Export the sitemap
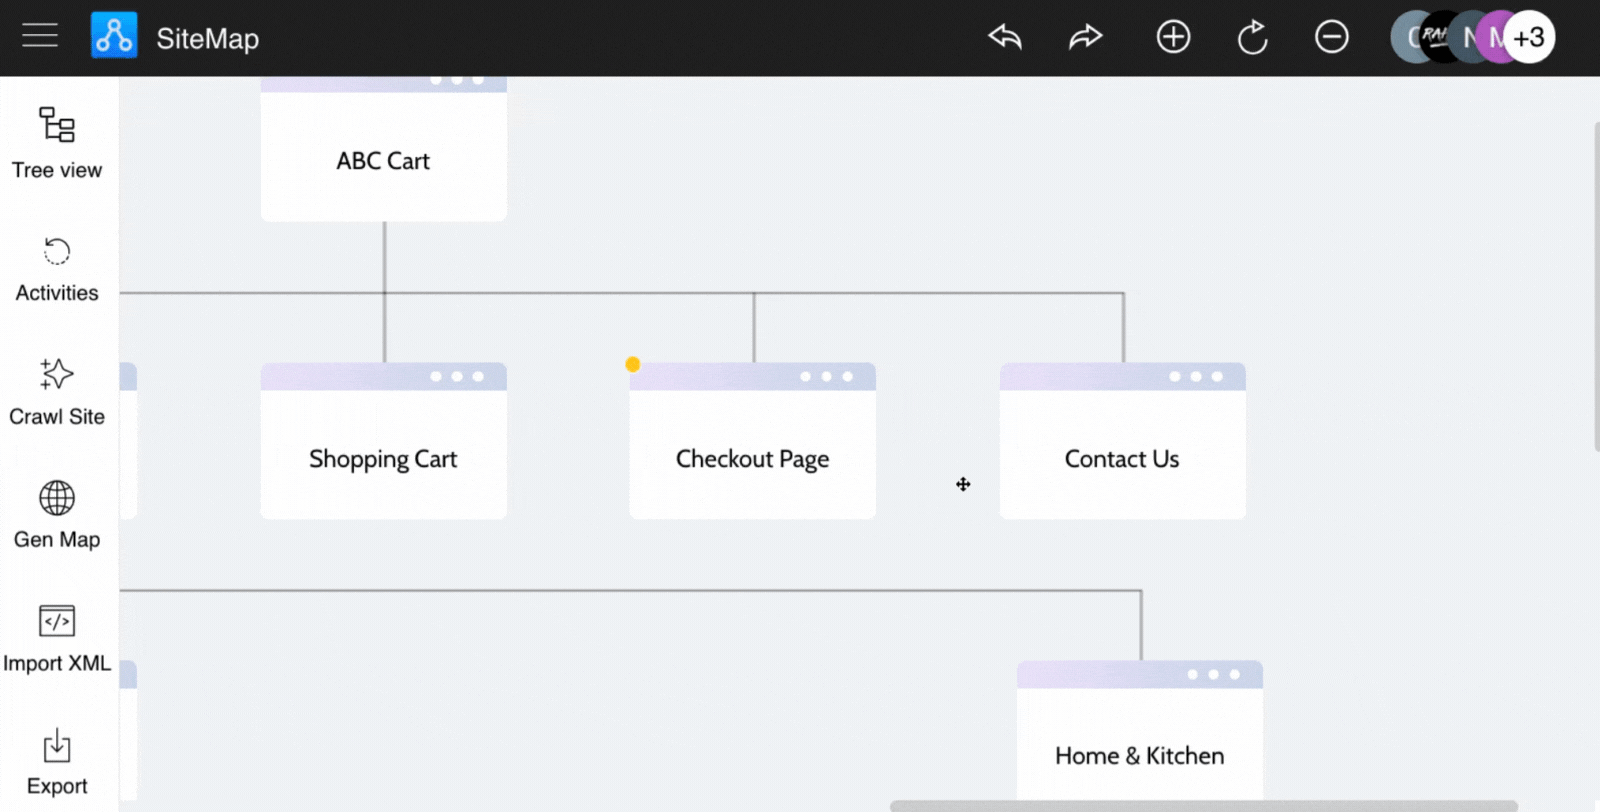Screen dimensions: 1600x812 [57, 762]
